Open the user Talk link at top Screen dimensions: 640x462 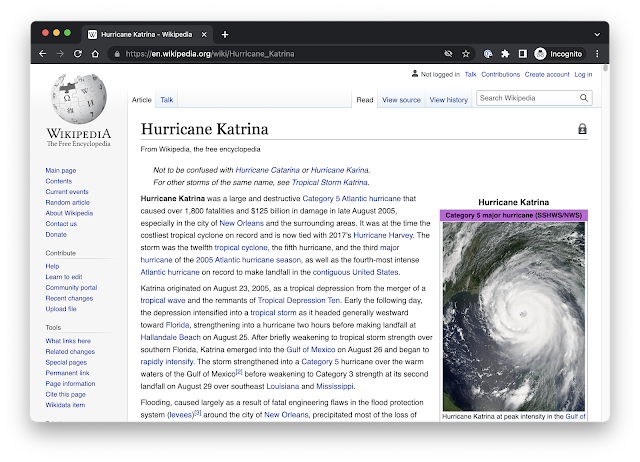click(470, 74)
